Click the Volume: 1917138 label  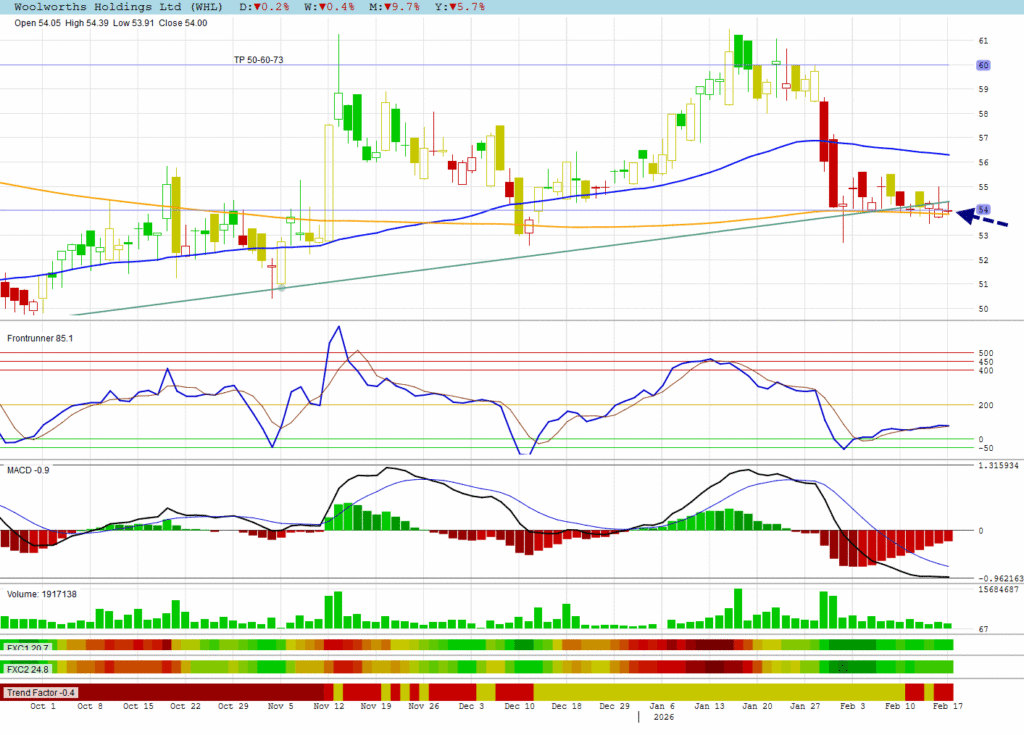click(x=41, y=594)
